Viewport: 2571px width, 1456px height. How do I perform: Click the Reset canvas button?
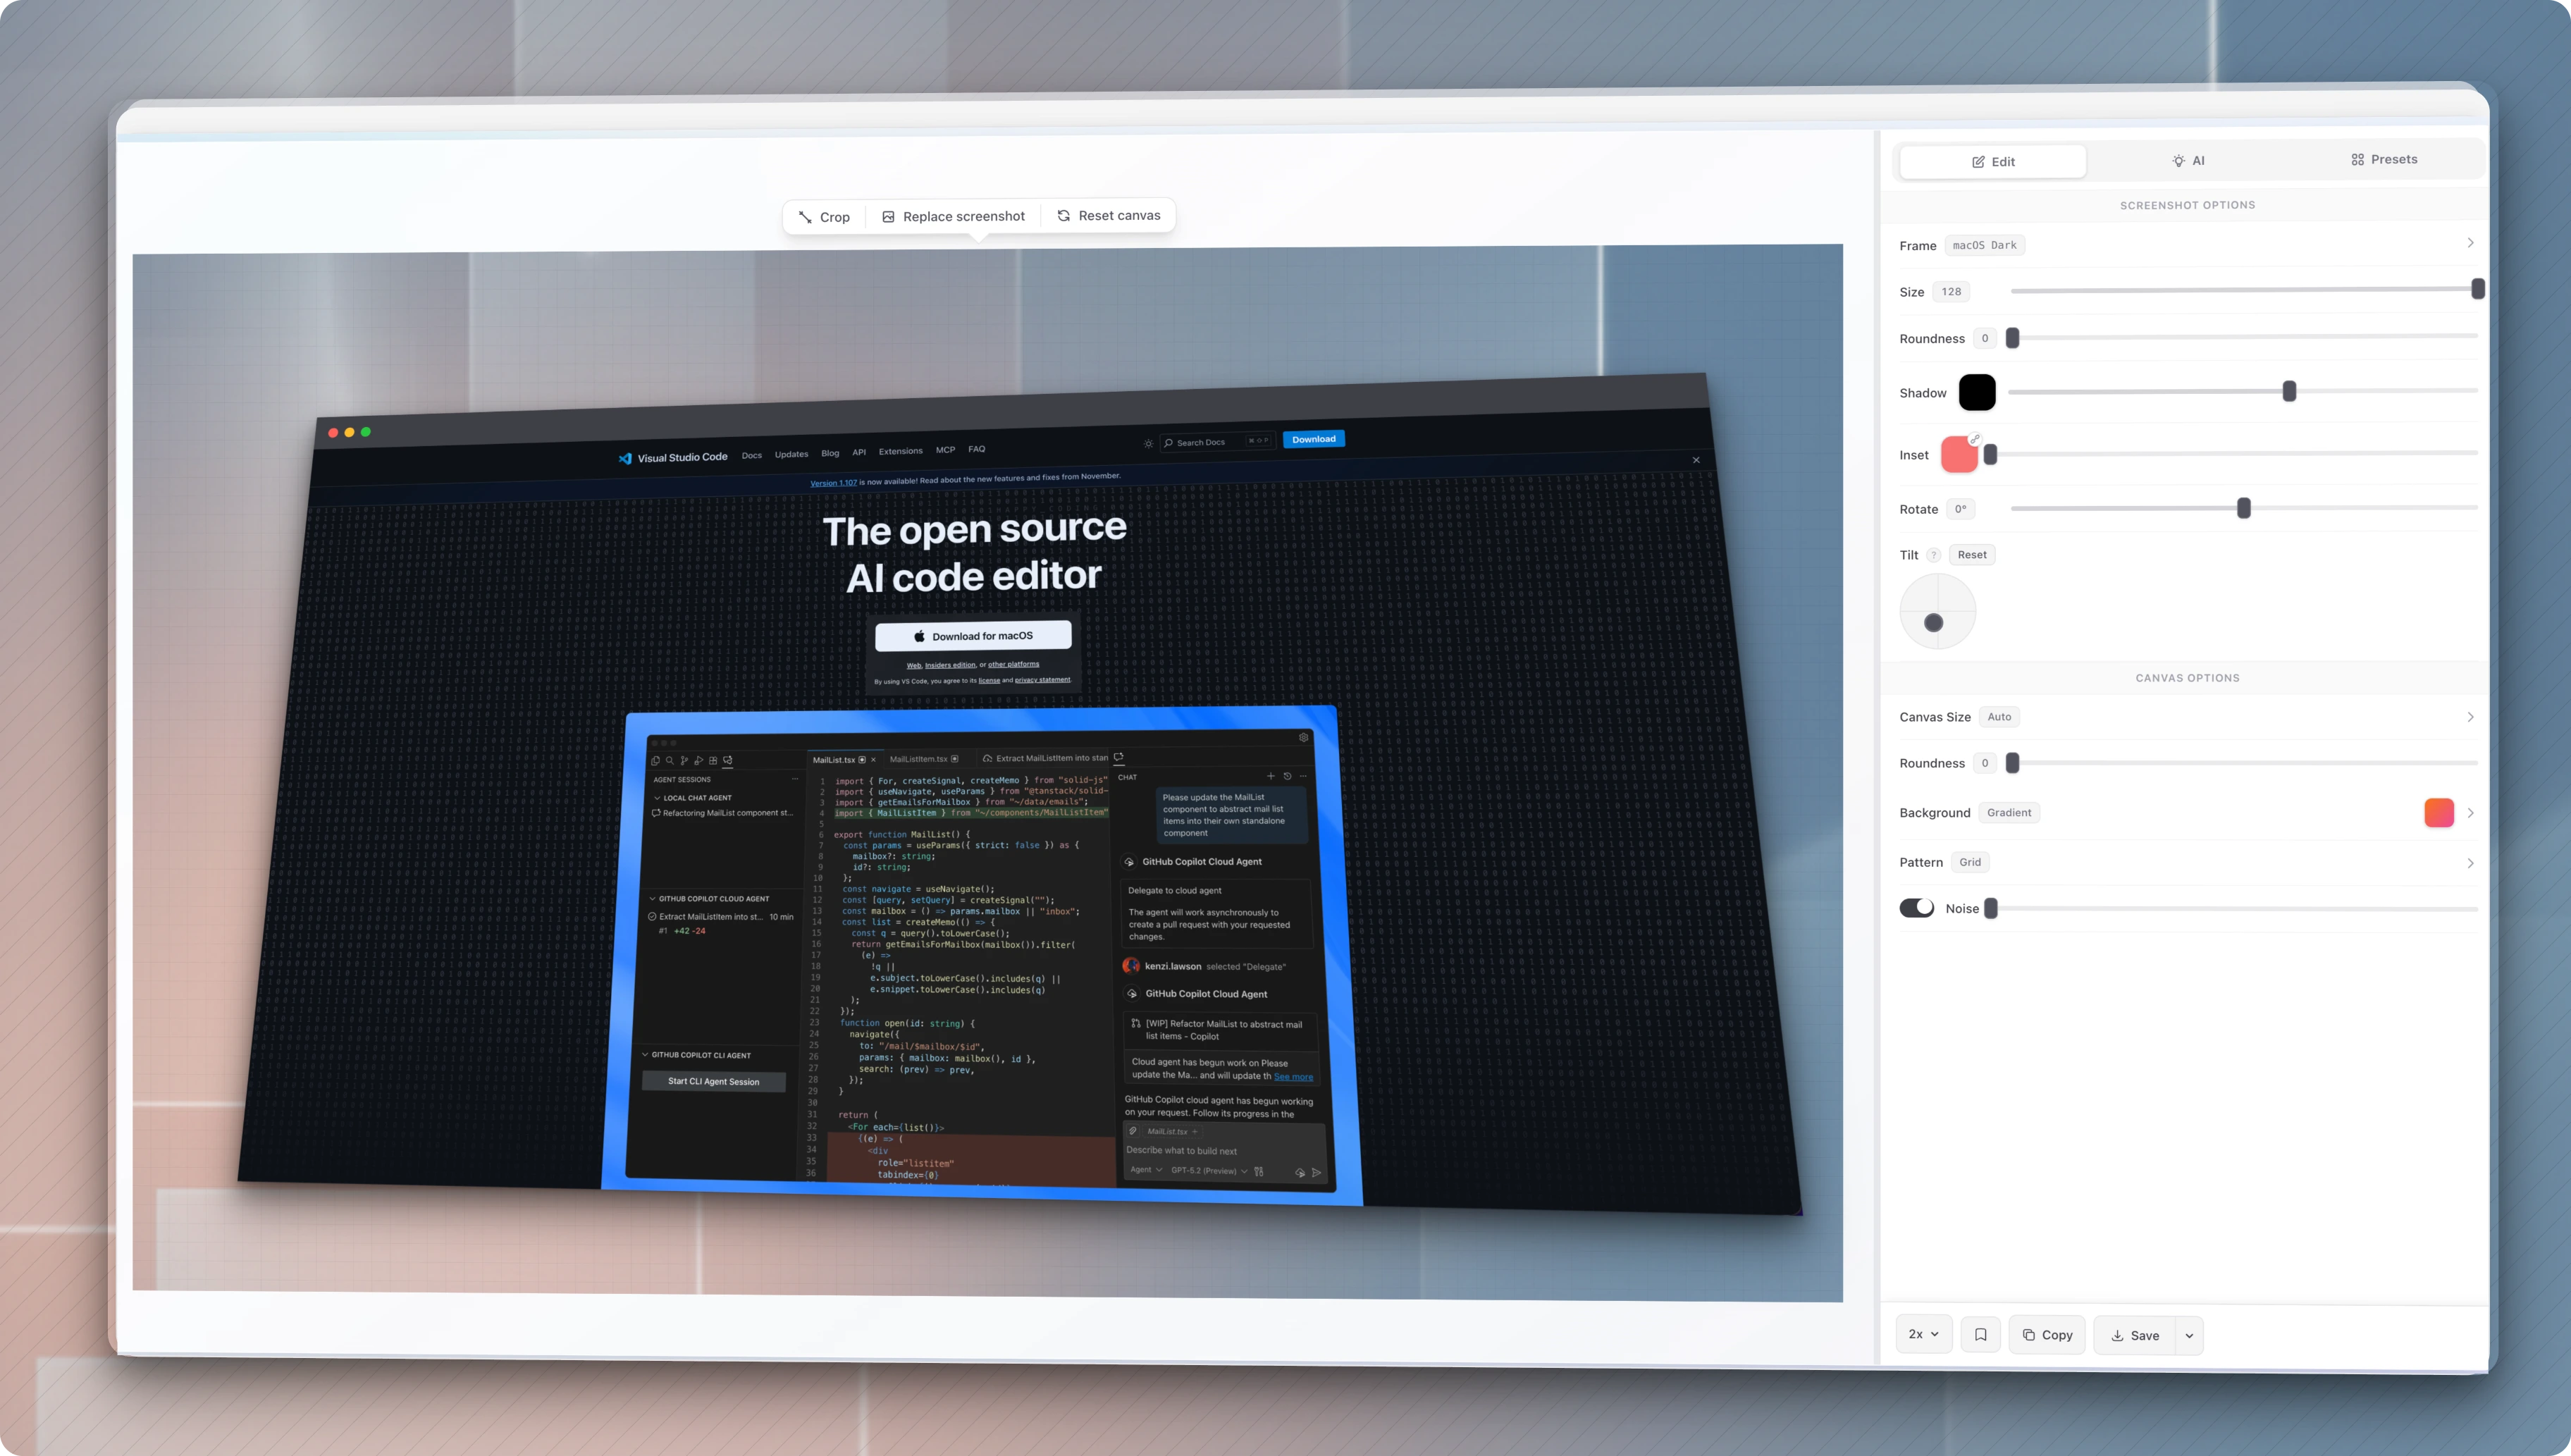(1108, 215)
